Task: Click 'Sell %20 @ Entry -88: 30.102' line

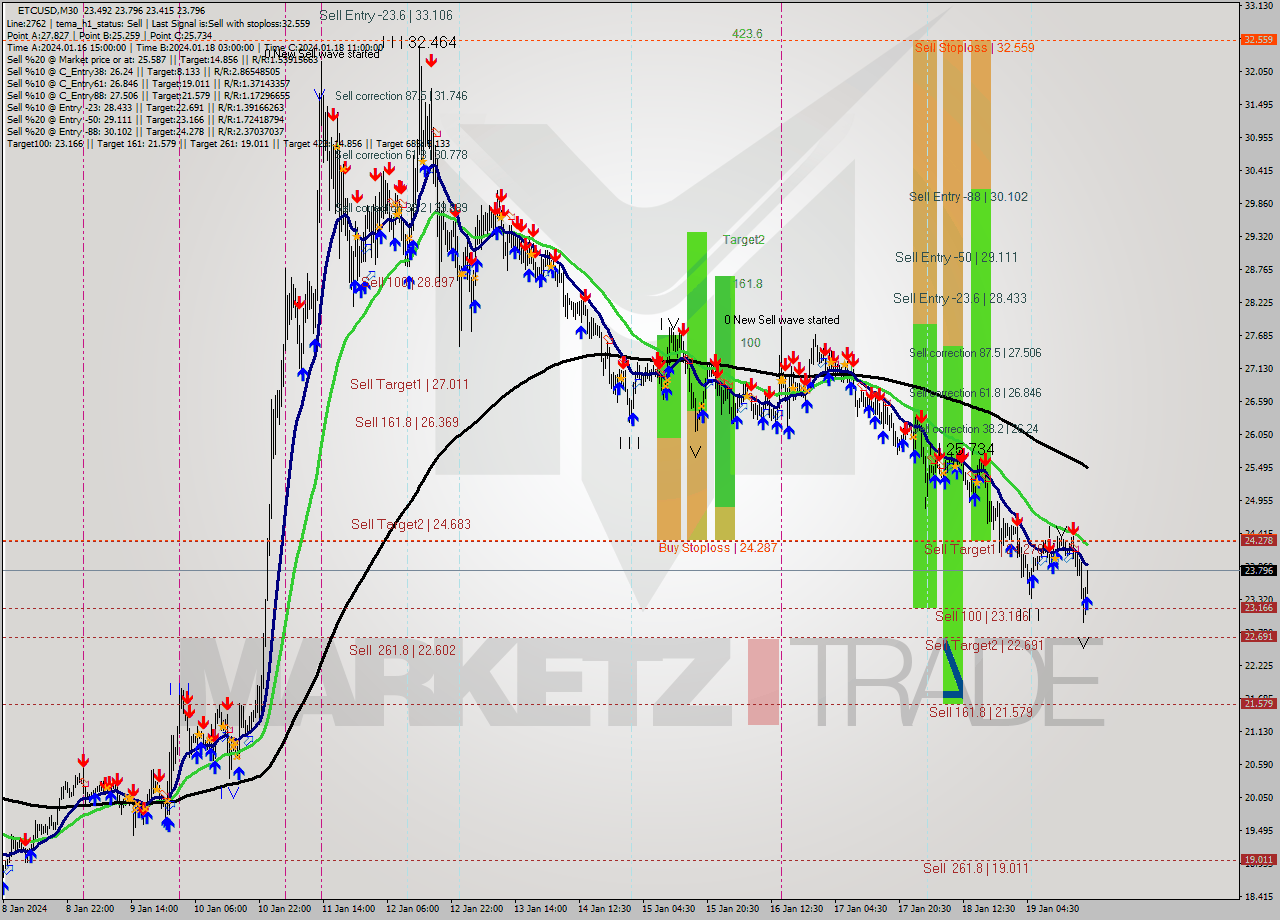Action: (146, 131)
